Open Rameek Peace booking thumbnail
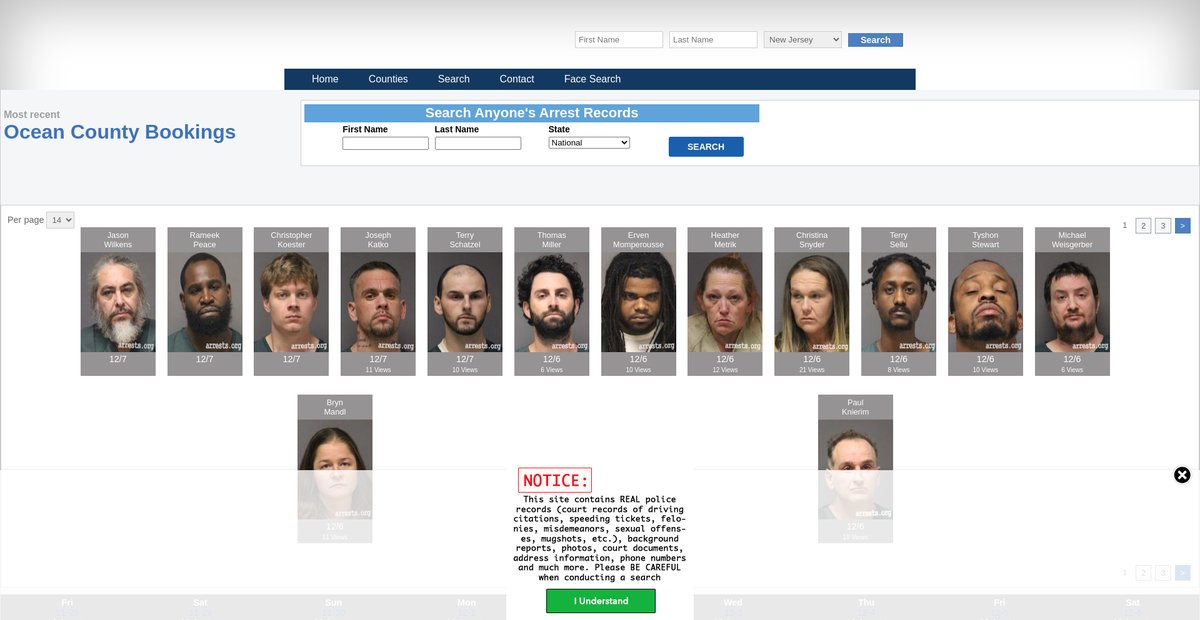The image size is (1200, 620). 204,302
